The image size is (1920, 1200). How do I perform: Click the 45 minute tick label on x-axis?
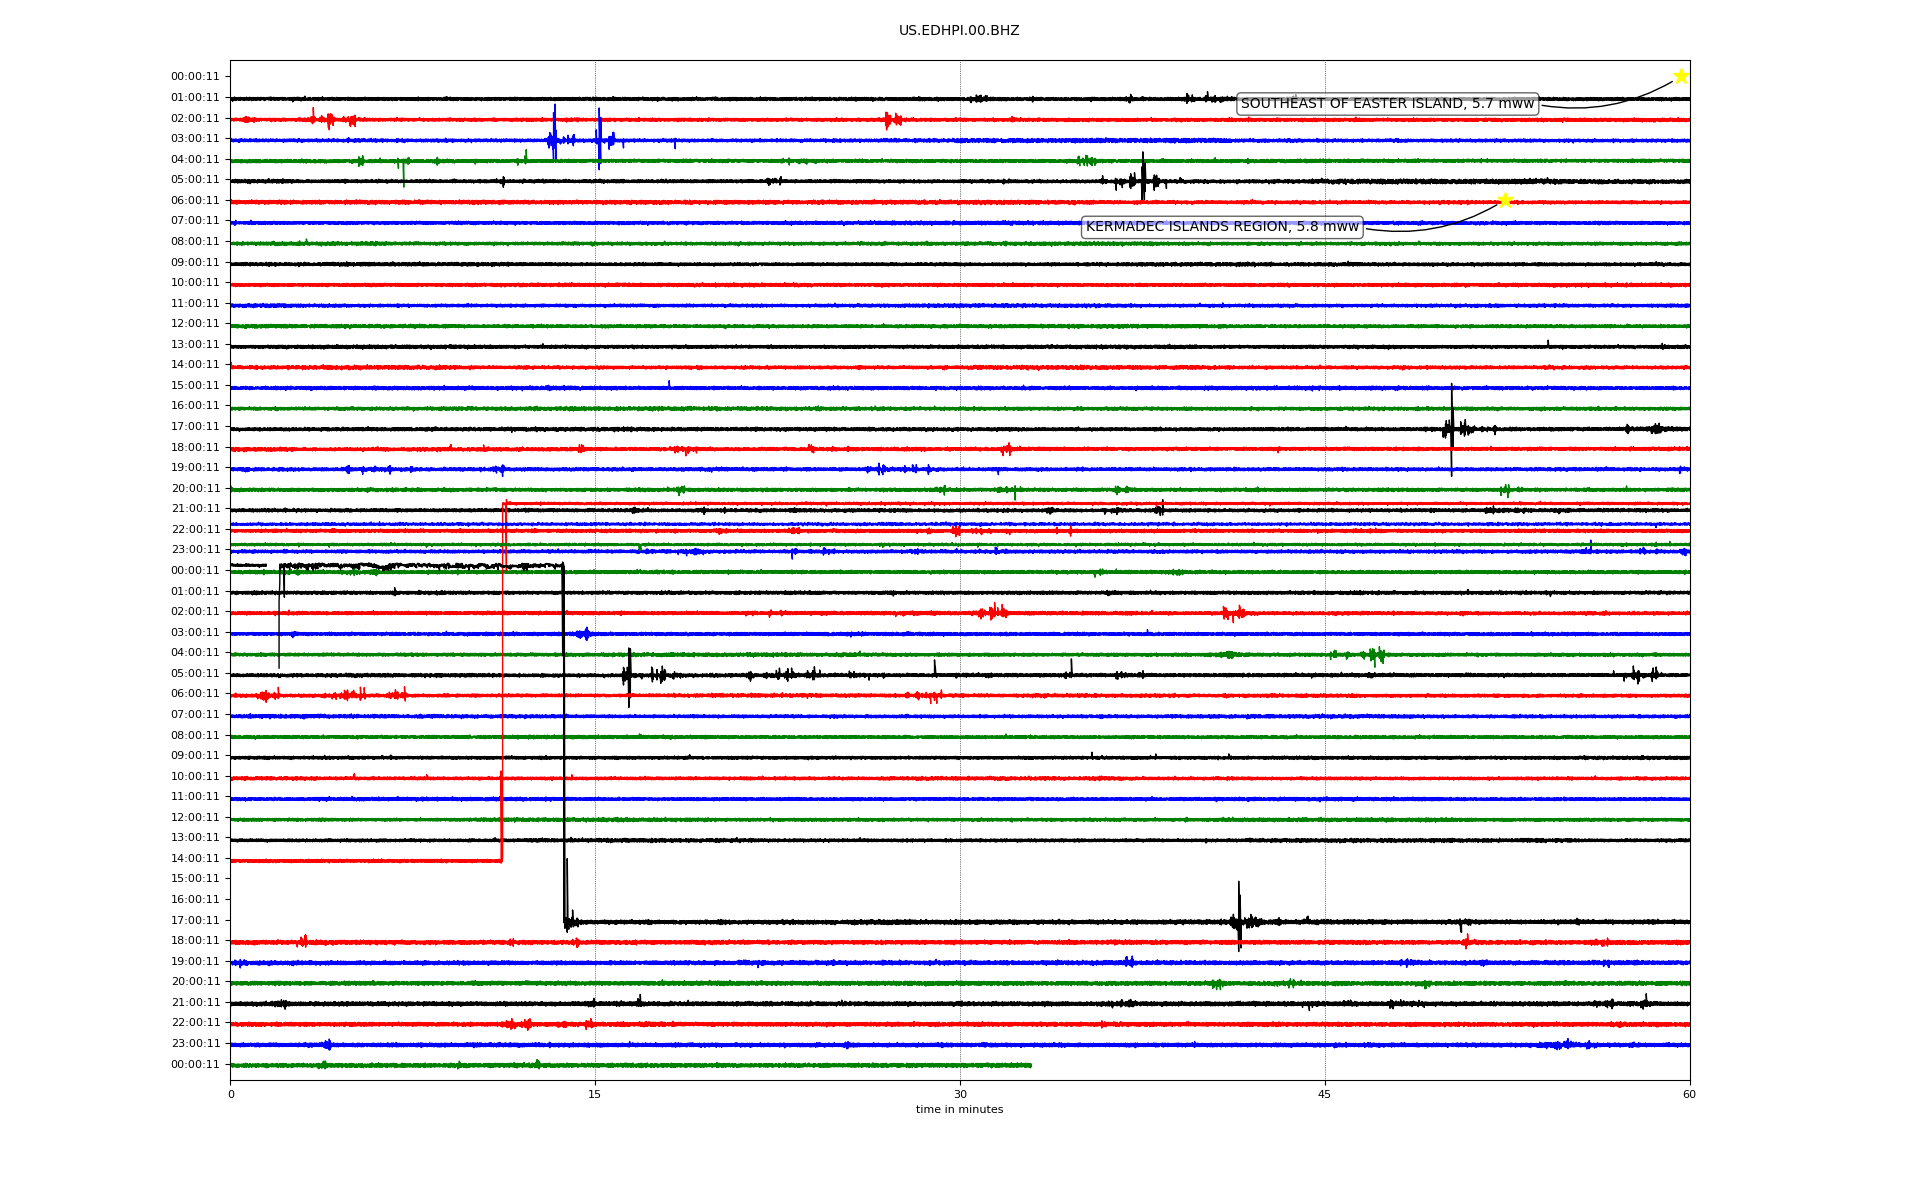point(1324,1094)
